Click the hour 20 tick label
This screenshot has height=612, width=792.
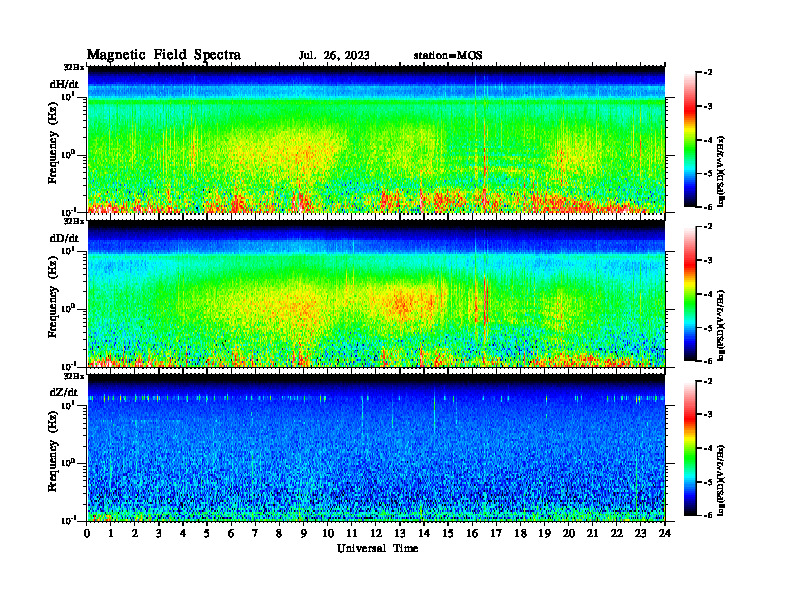pos(569,533)
